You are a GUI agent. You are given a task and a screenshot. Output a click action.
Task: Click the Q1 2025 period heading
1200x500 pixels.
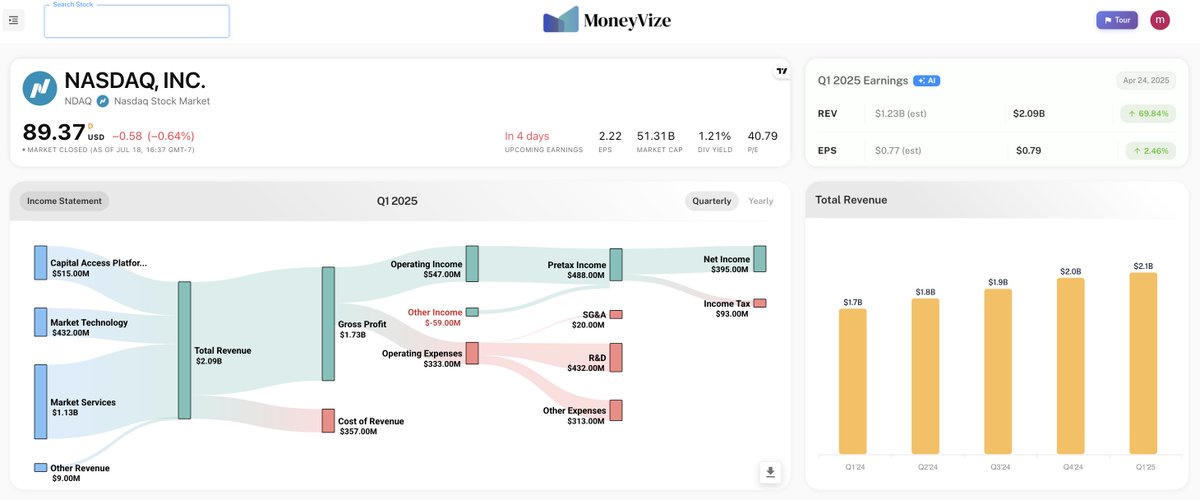(x=397, y=201)
